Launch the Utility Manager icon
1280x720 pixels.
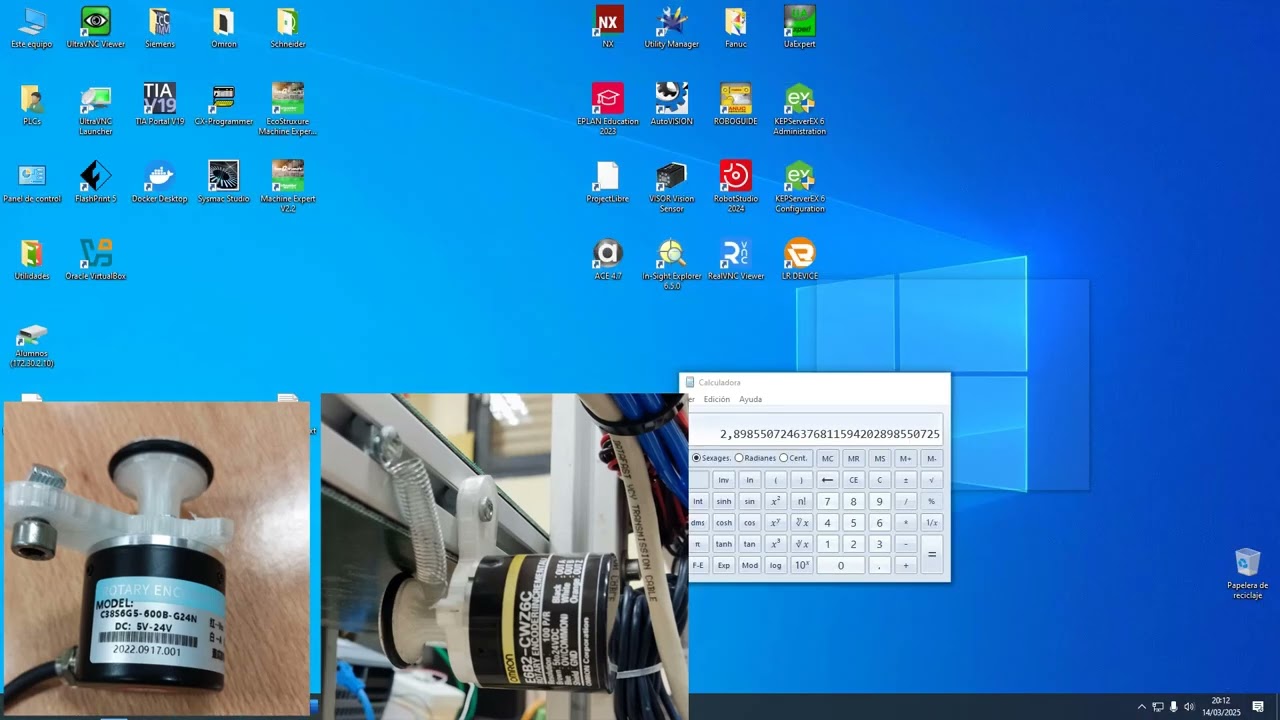[672, 27]
